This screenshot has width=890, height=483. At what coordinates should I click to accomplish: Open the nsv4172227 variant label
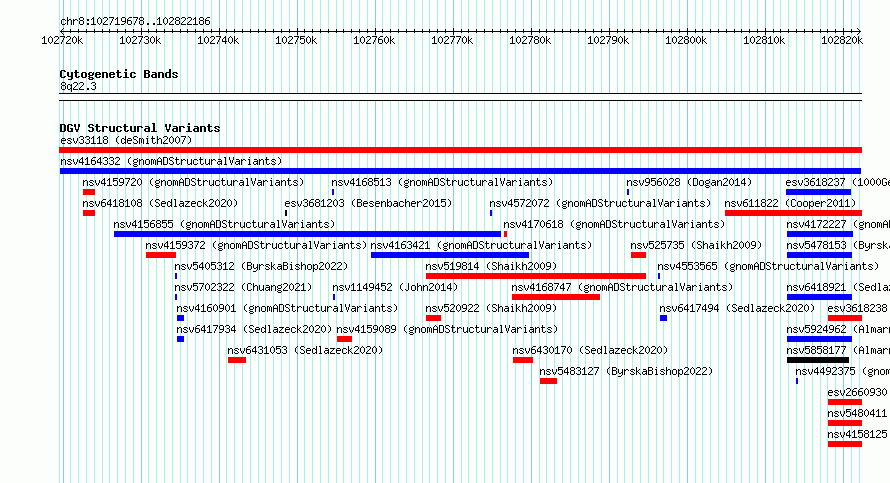coord(838,224)
